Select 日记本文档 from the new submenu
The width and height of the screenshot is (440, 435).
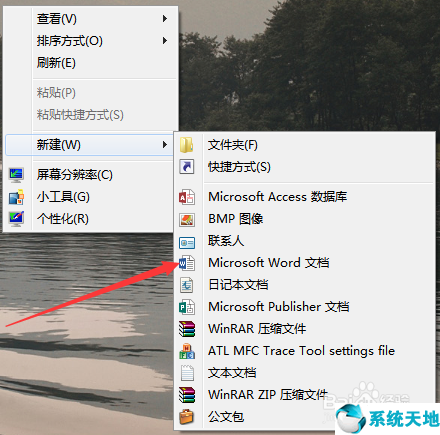click(x=238, y=285)
